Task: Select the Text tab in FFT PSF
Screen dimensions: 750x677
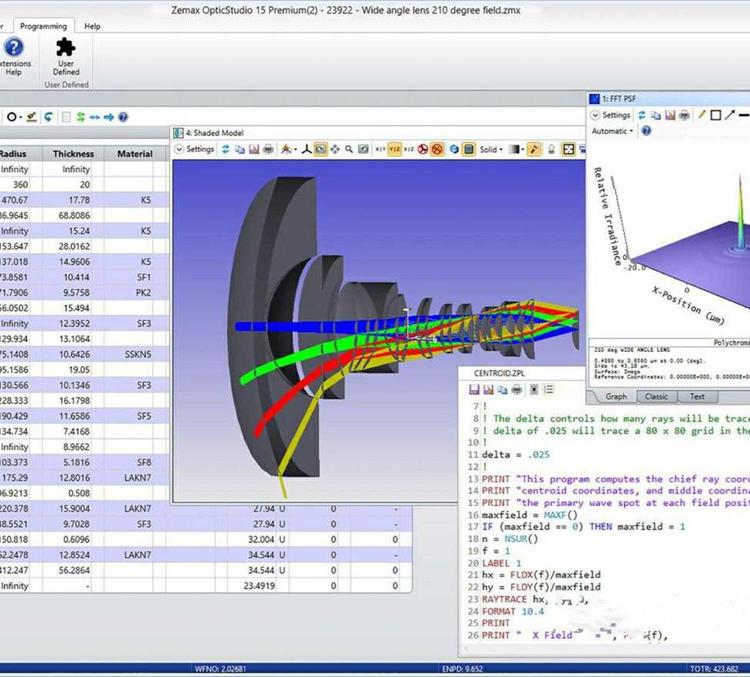Action: 697,396
